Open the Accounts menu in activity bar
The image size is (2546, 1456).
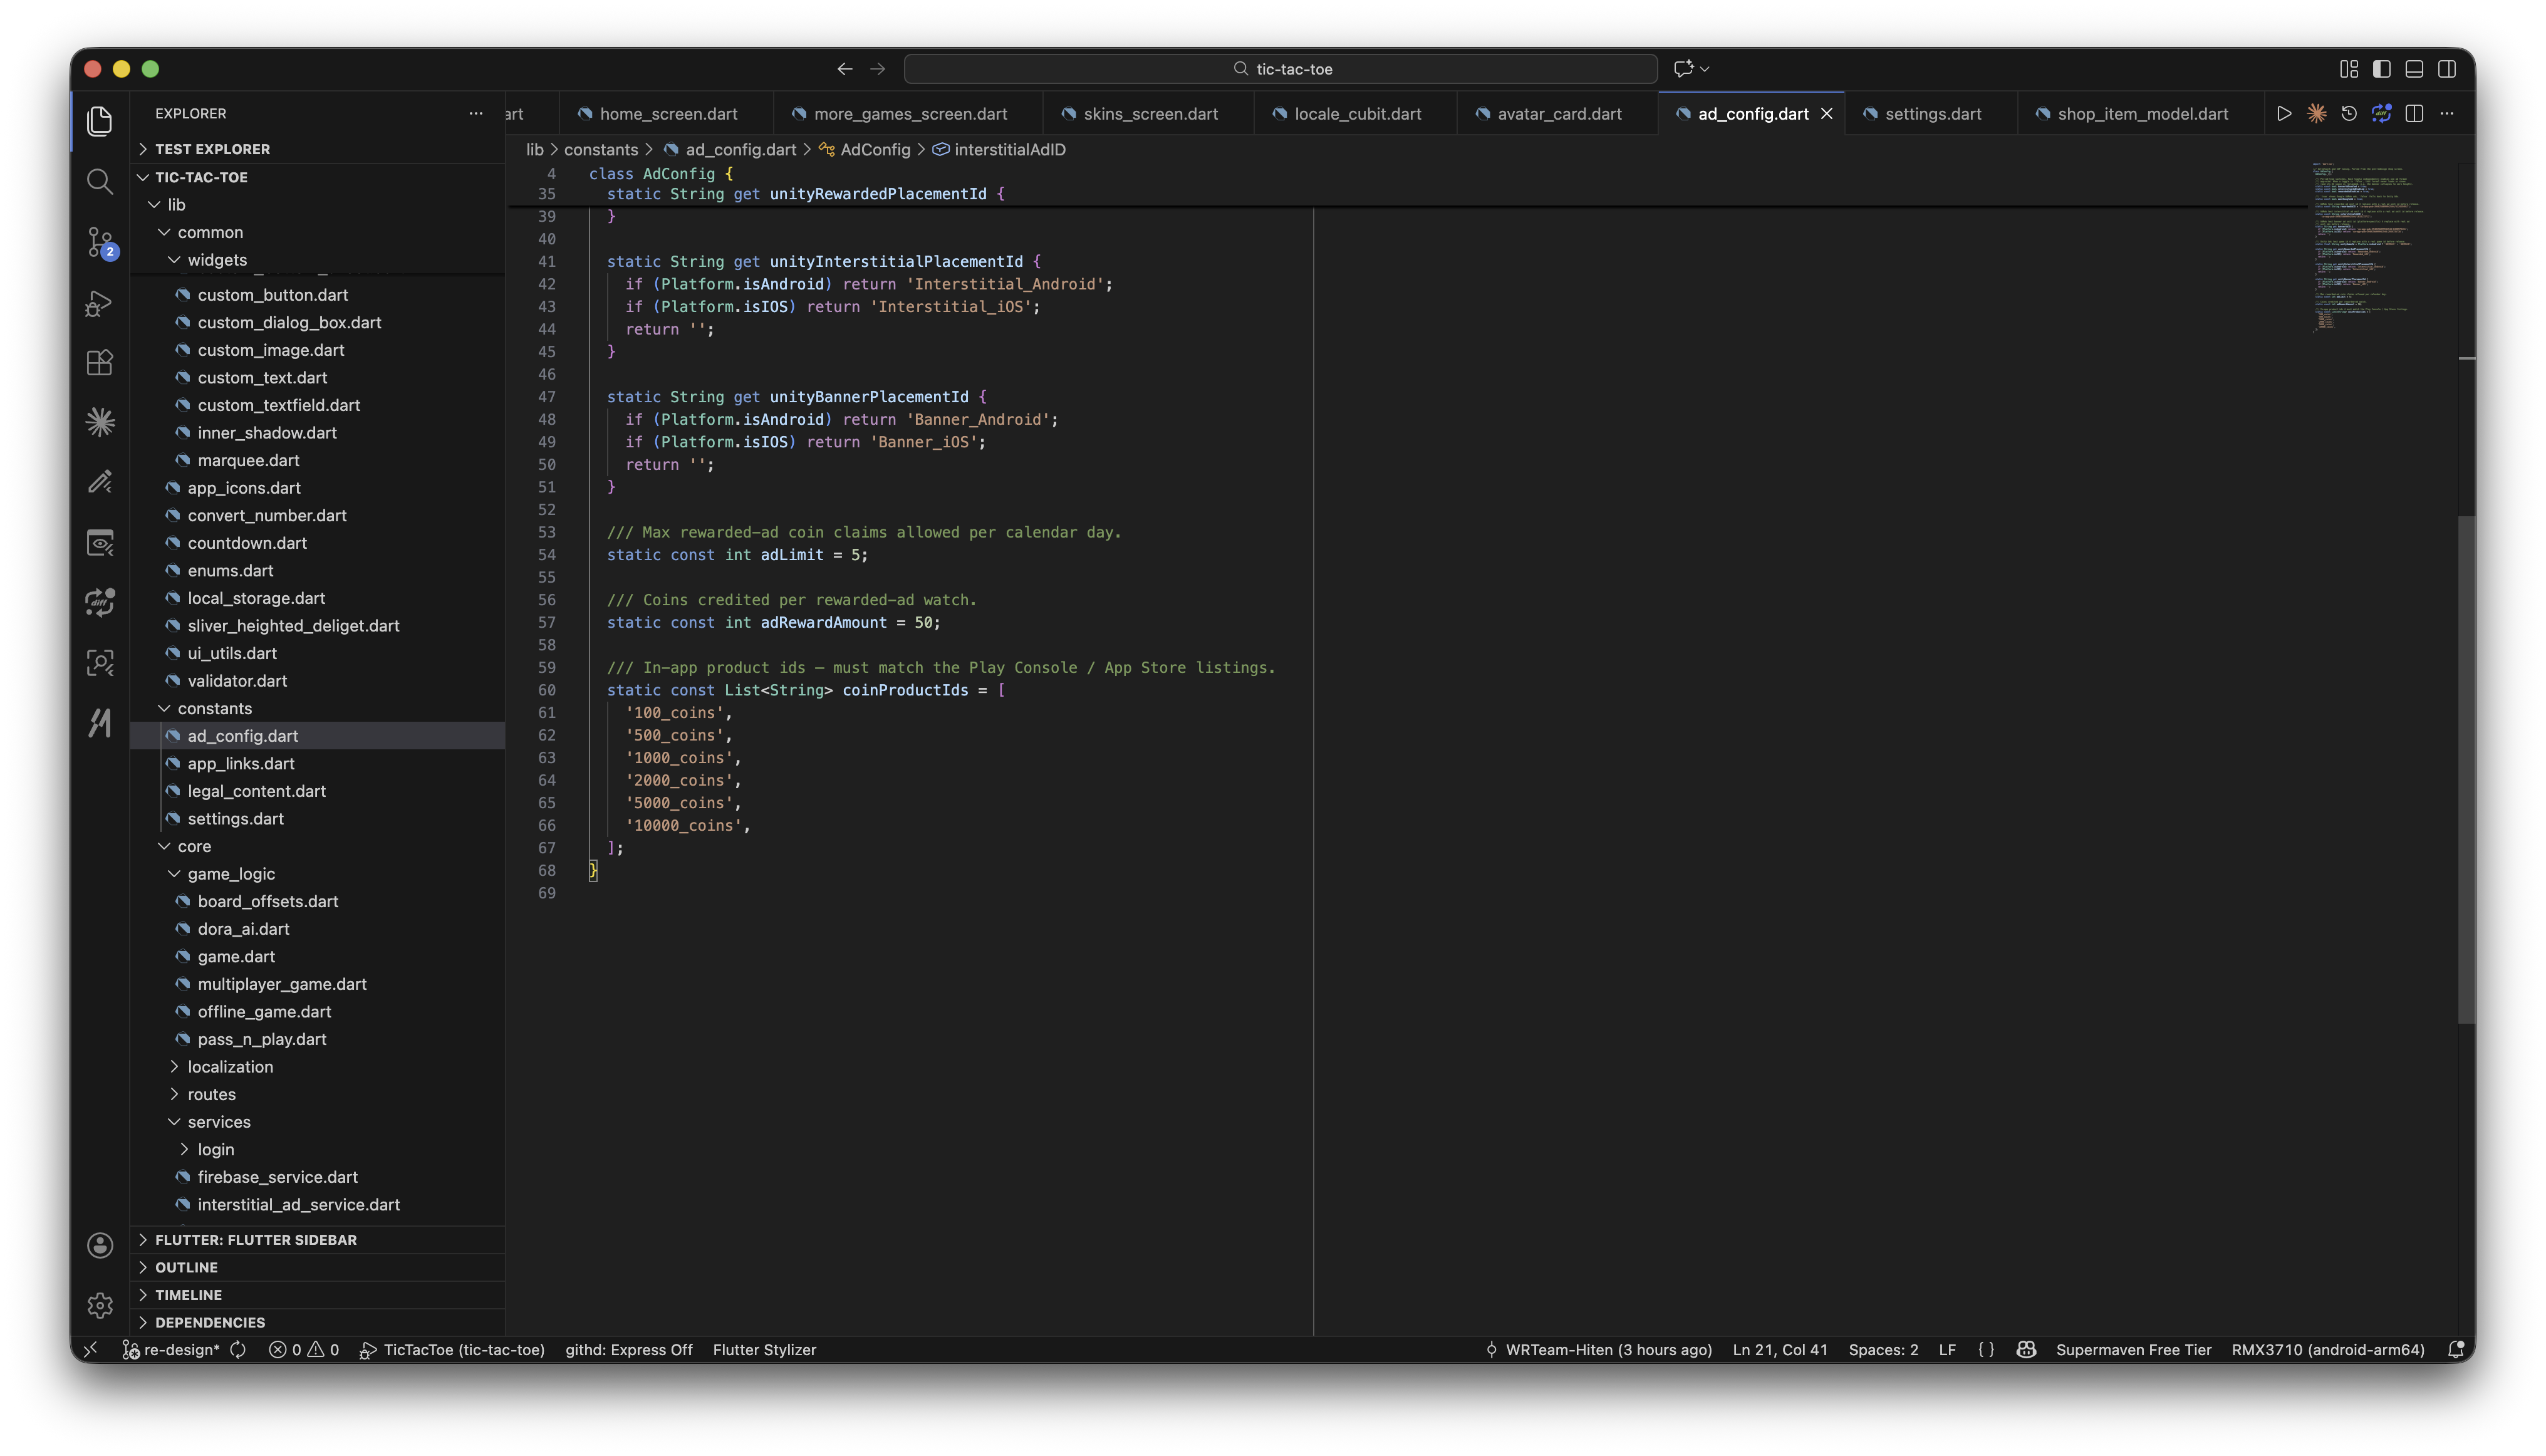click(100, 1245)
